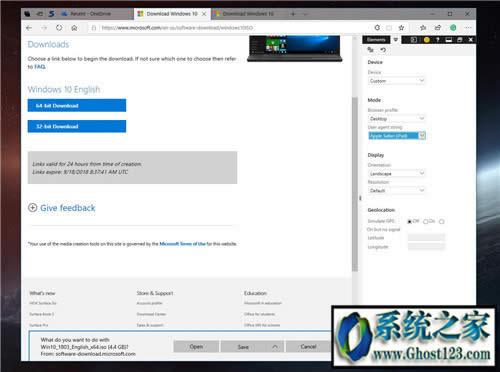Click the laptop image thumbnail
500x372 pixels.
pos(295,49)
